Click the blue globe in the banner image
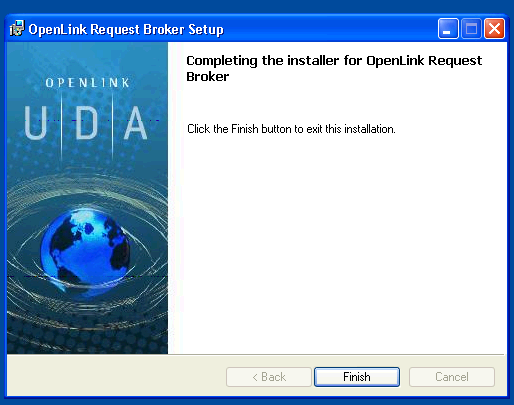The height and width of the screenshot is (405, 514). pyautogui.click(x=85, y=248)
